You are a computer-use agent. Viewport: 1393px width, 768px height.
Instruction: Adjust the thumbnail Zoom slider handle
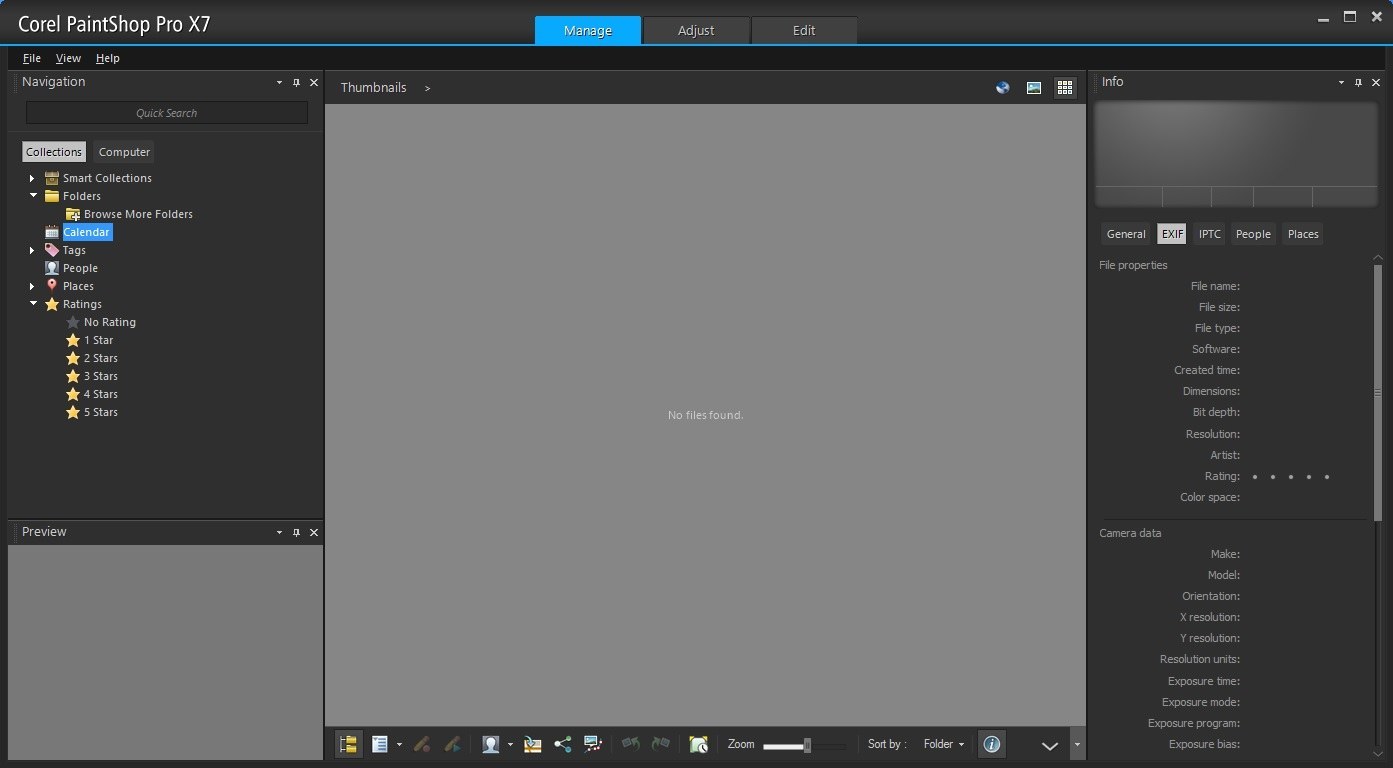[x=807, y=745]
